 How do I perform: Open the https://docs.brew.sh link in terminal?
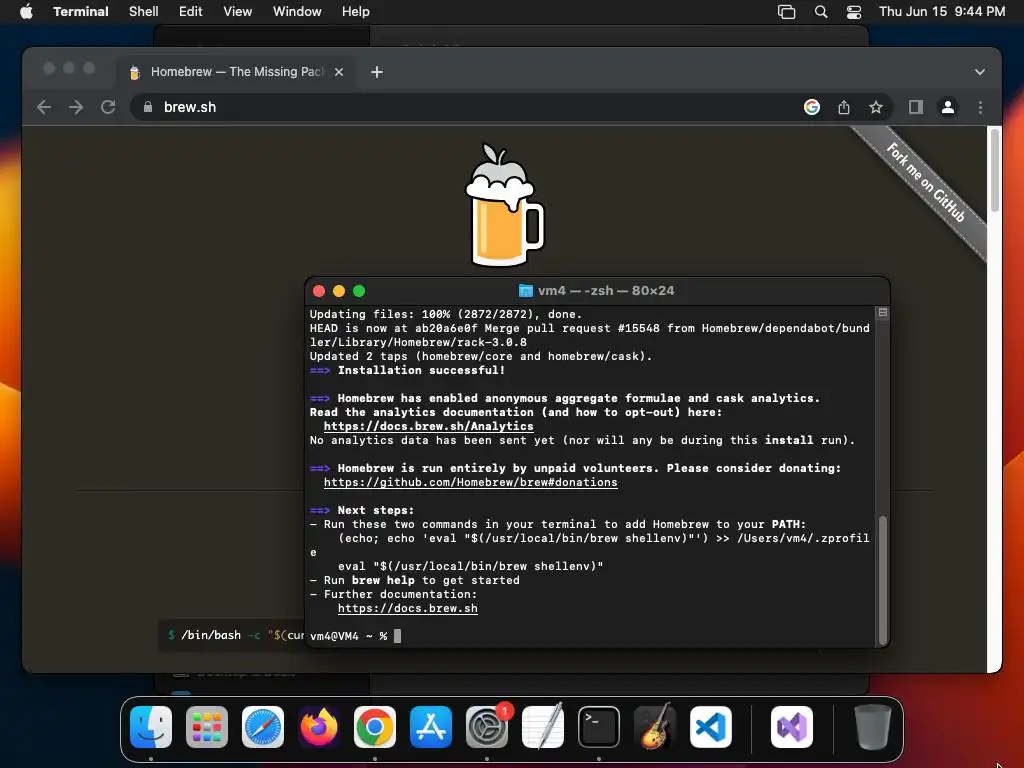coord(408,609)
